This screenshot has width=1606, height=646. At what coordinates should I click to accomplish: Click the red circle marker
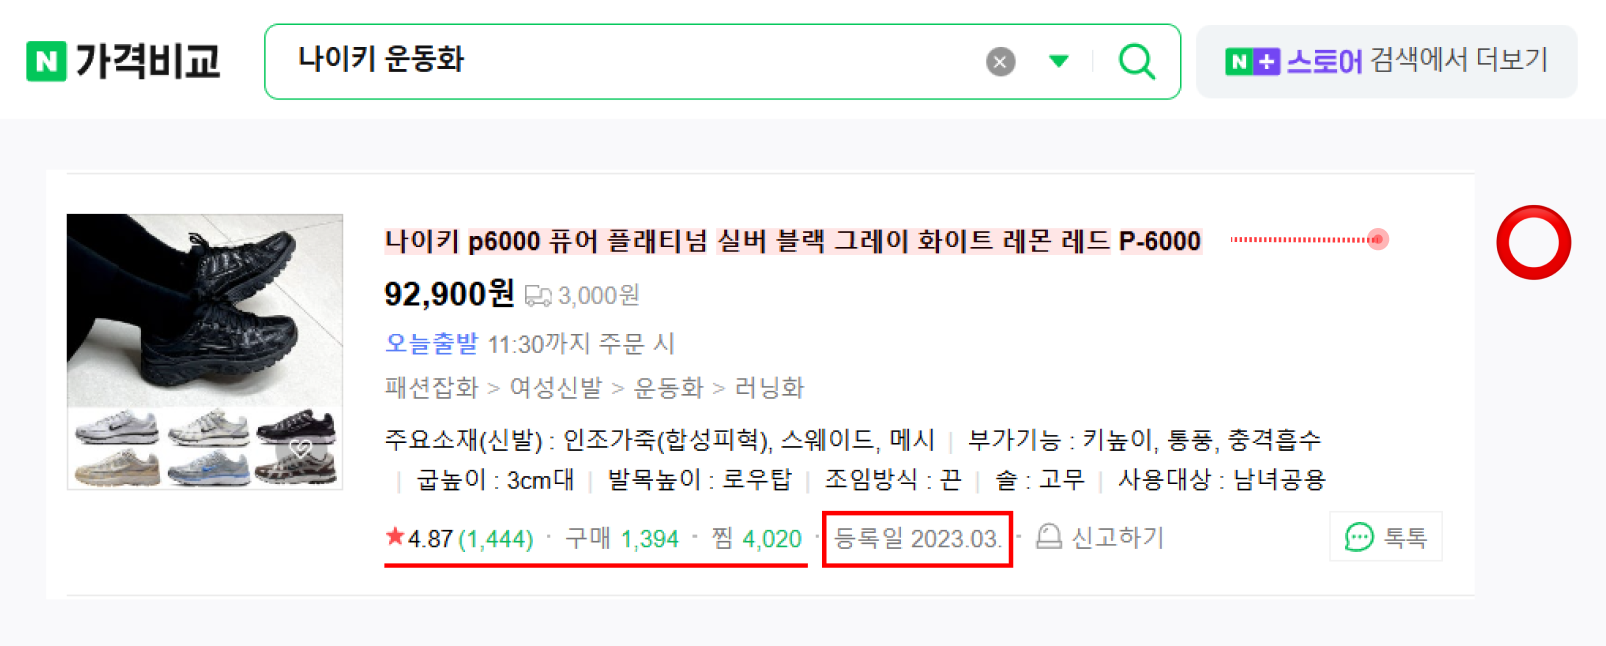tap(1534, 242)
